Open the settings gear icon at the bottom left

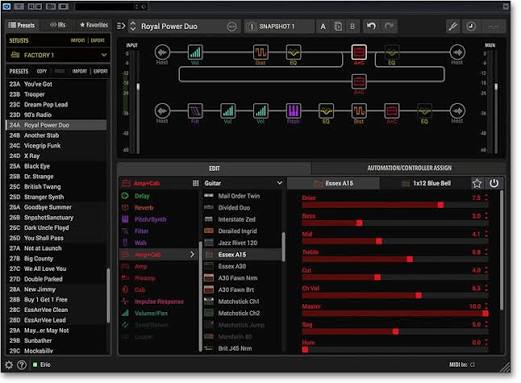pyautogui.click(x=9, y=365)
